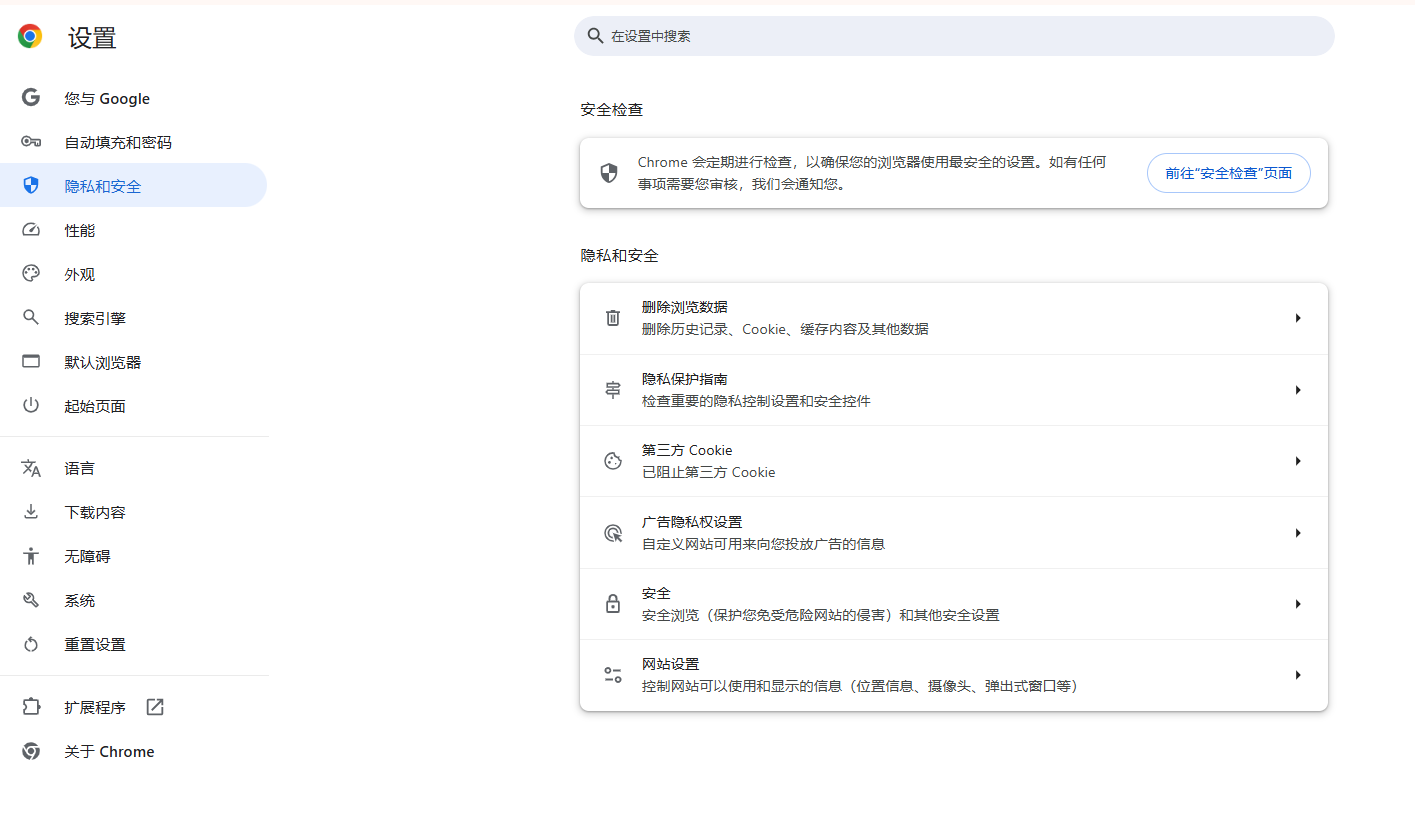Click the translate icon for 语言
The width and height of the screenshot is (1415, 817).
coord(31,468)
